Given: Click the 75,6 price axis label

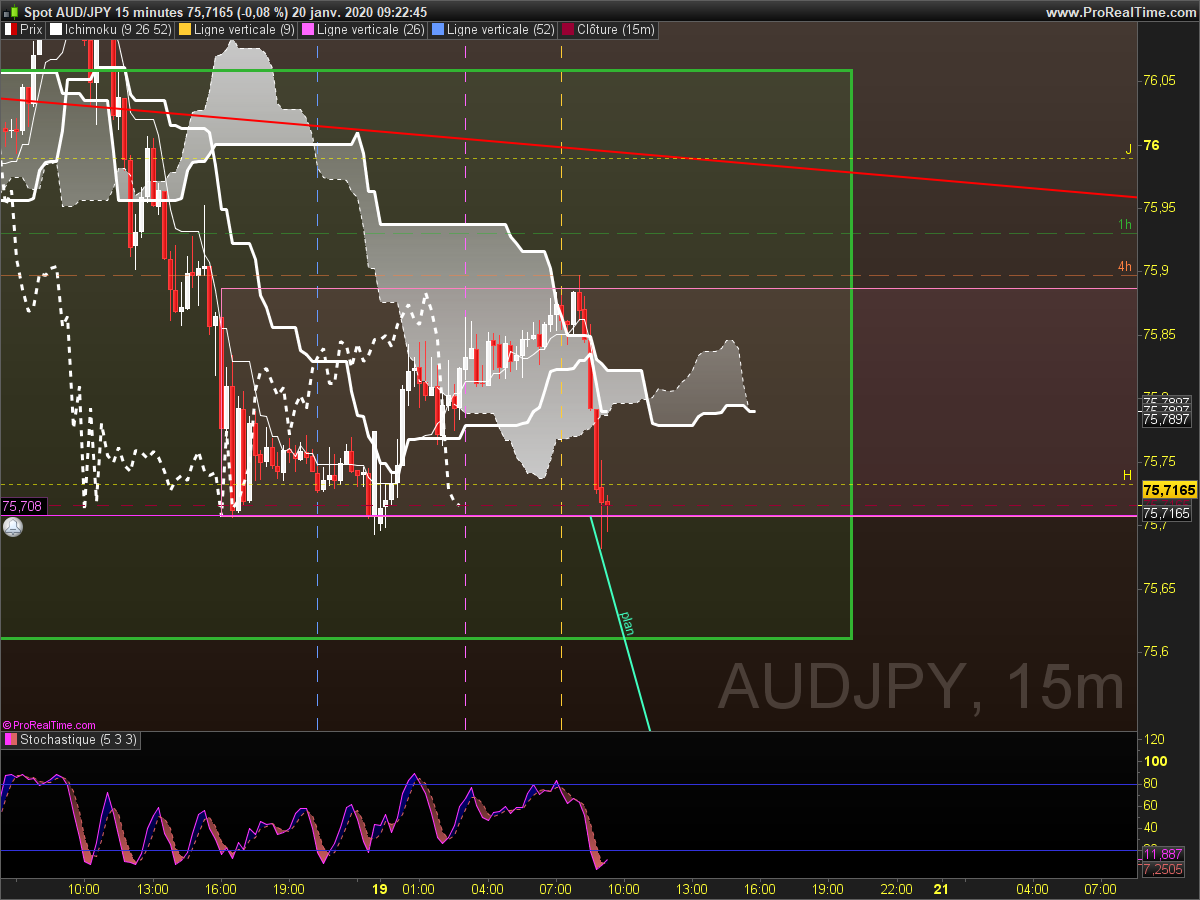Looking at the screenshot, I should click(1155, 652).
